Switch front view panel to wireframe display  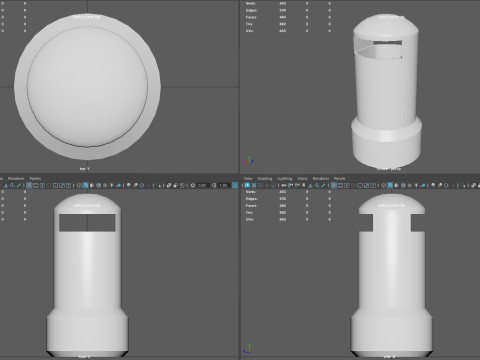79,185
